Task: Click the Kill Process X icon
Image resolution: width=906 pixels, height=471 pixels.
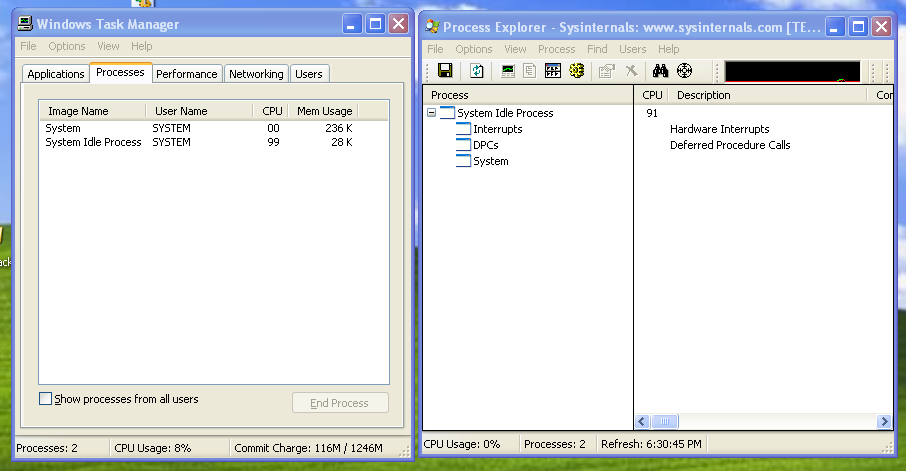Action: pos(632,71)
